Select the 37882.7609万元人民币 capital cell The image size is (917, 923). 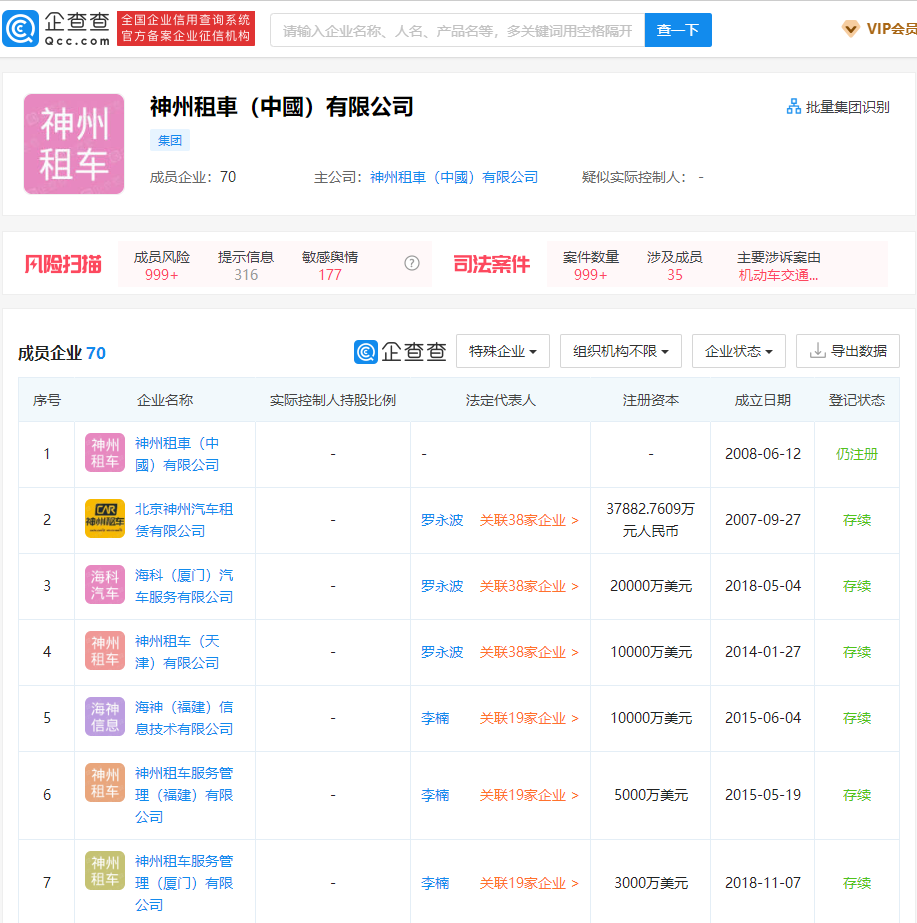(650, 520)
